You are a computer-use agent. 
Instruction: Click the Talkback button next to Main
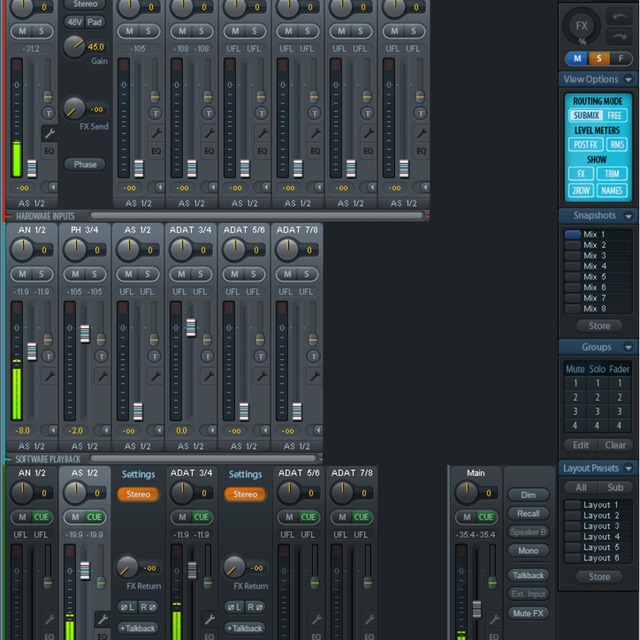click(528, 575)
